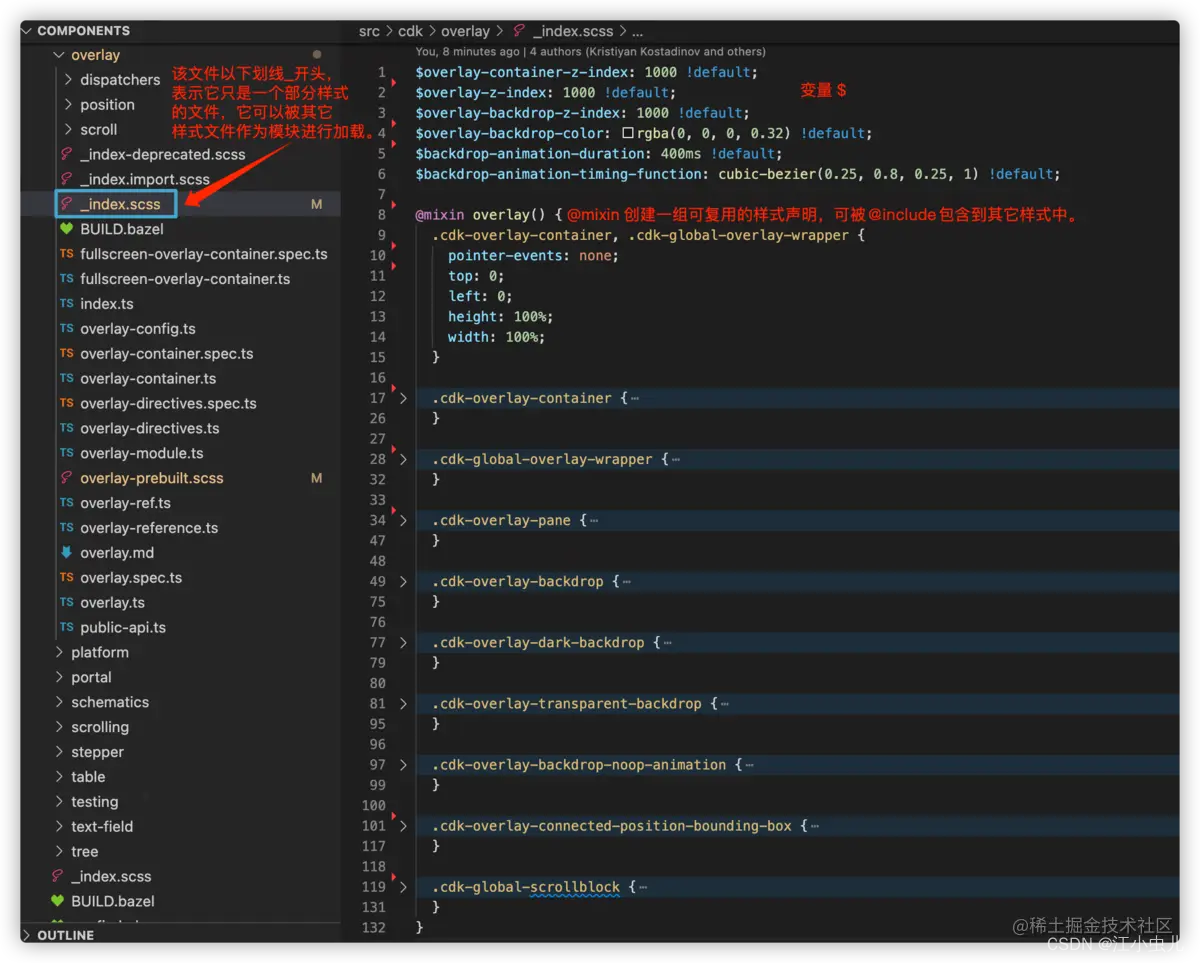Click the trailing ellipsis breadcrumb segment
The width and height of the screenshot is (1200, 963).
tap(638, 31)
